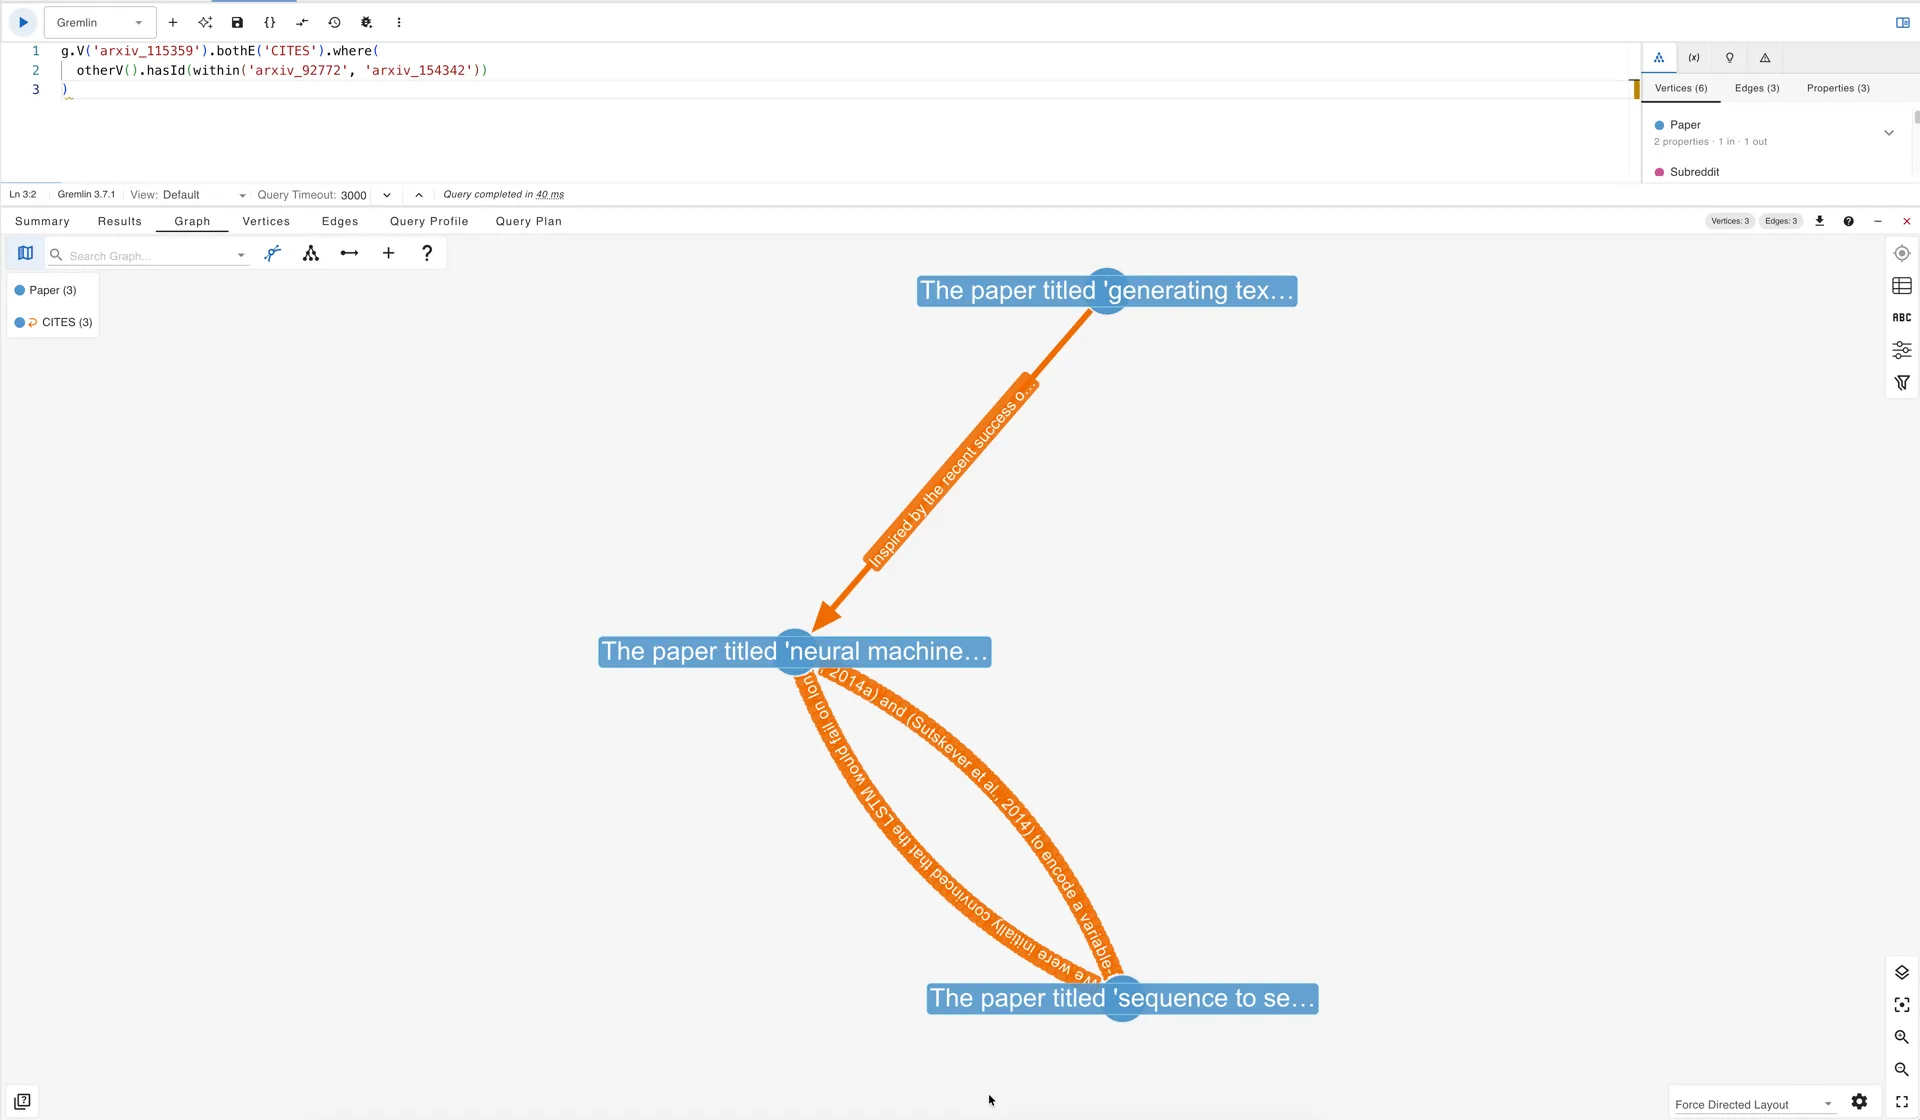This screenshot has height=1120, width=1920.
Task: Click the edge arrow direction icon
Action: point(349,253)
